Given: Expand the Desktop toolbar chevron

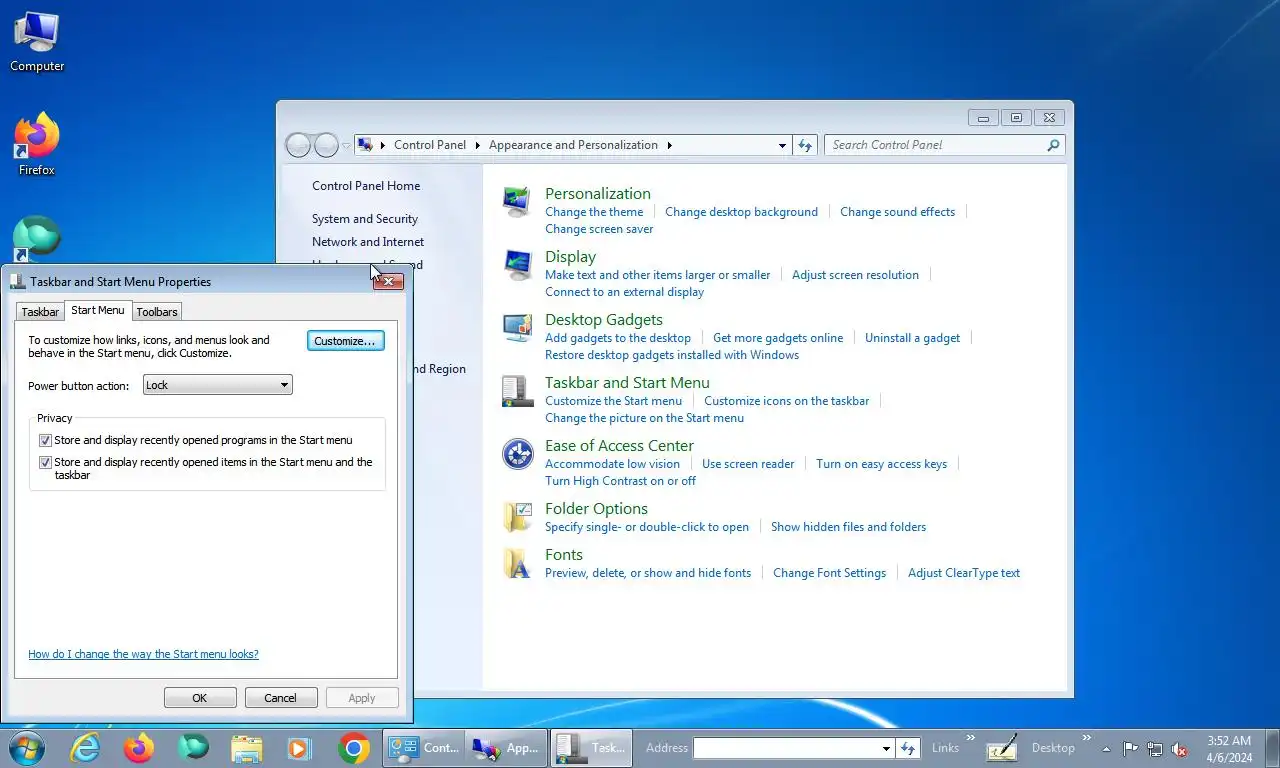Looking at the screenshot, I should 1085,740.
